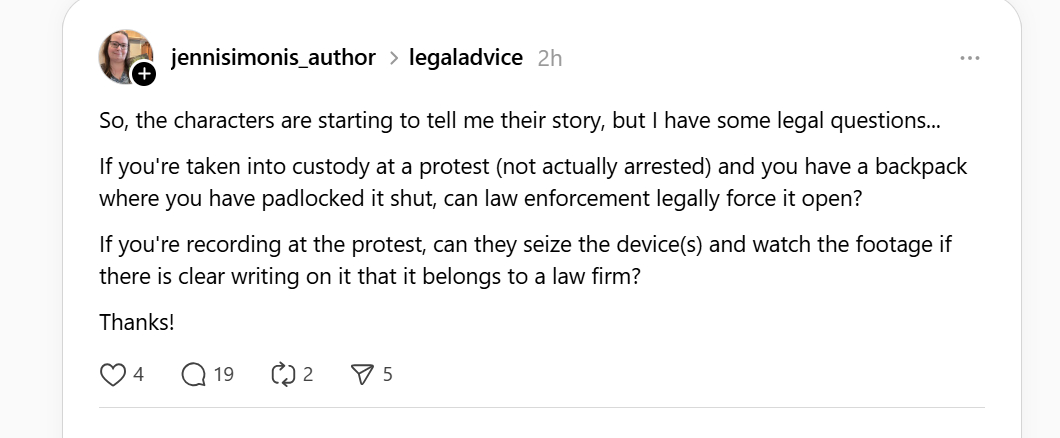Click the share count of 5
The width and height of the screenshot is (1060, 438).
pyautogui.click(x=388, y=374)
